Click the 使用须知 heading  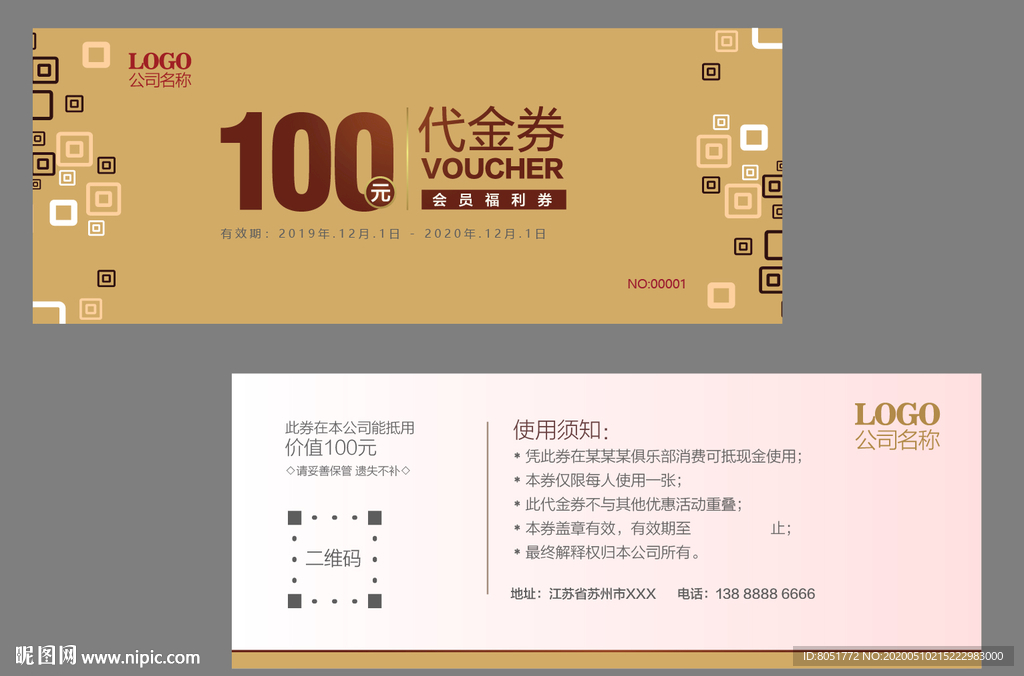click(561, 430)
